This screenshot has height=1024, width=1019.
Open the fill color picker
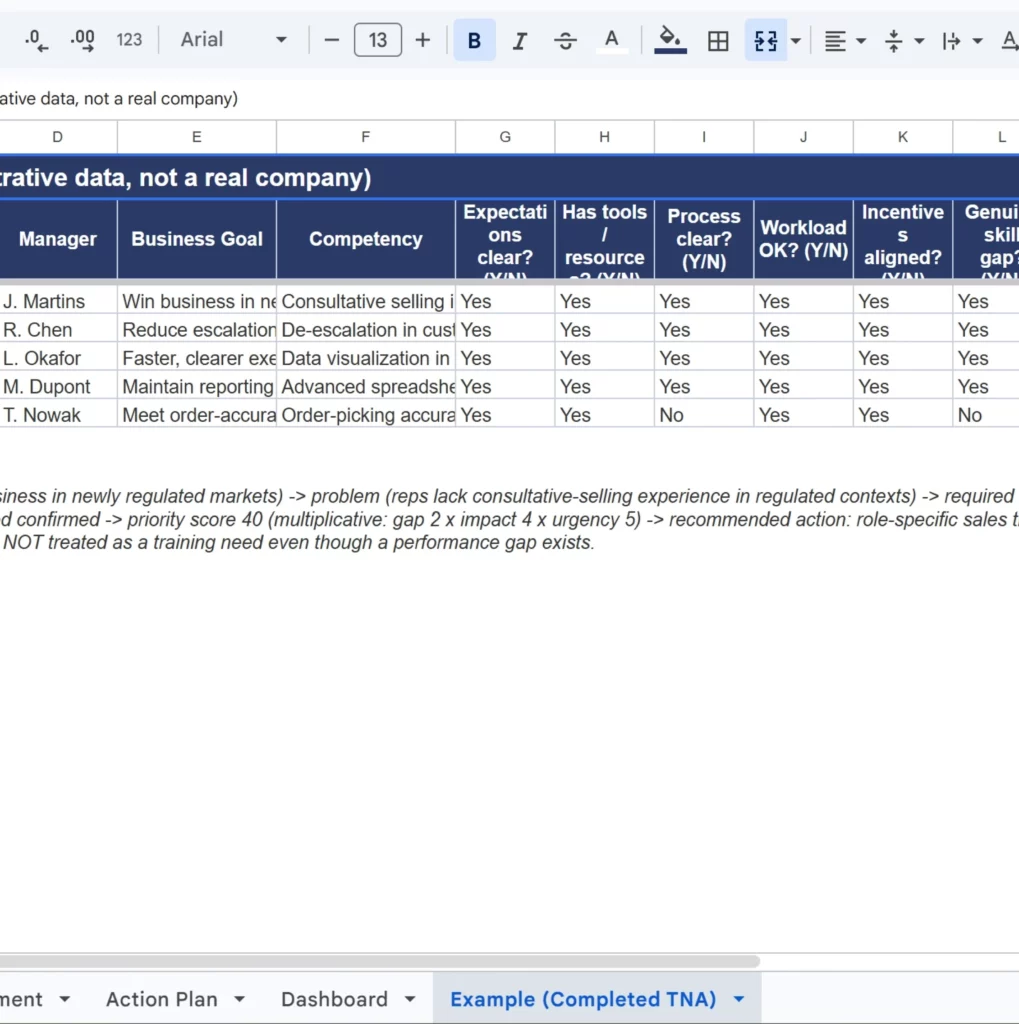tap(670, 40)
